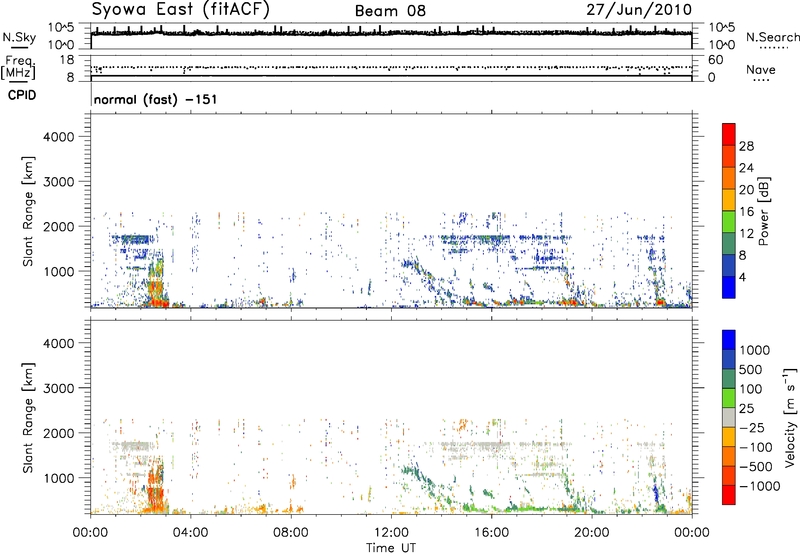The width and height of the screenshot is (800, 554).
Task: Click the Nave axis value 60
Action: 715,60
